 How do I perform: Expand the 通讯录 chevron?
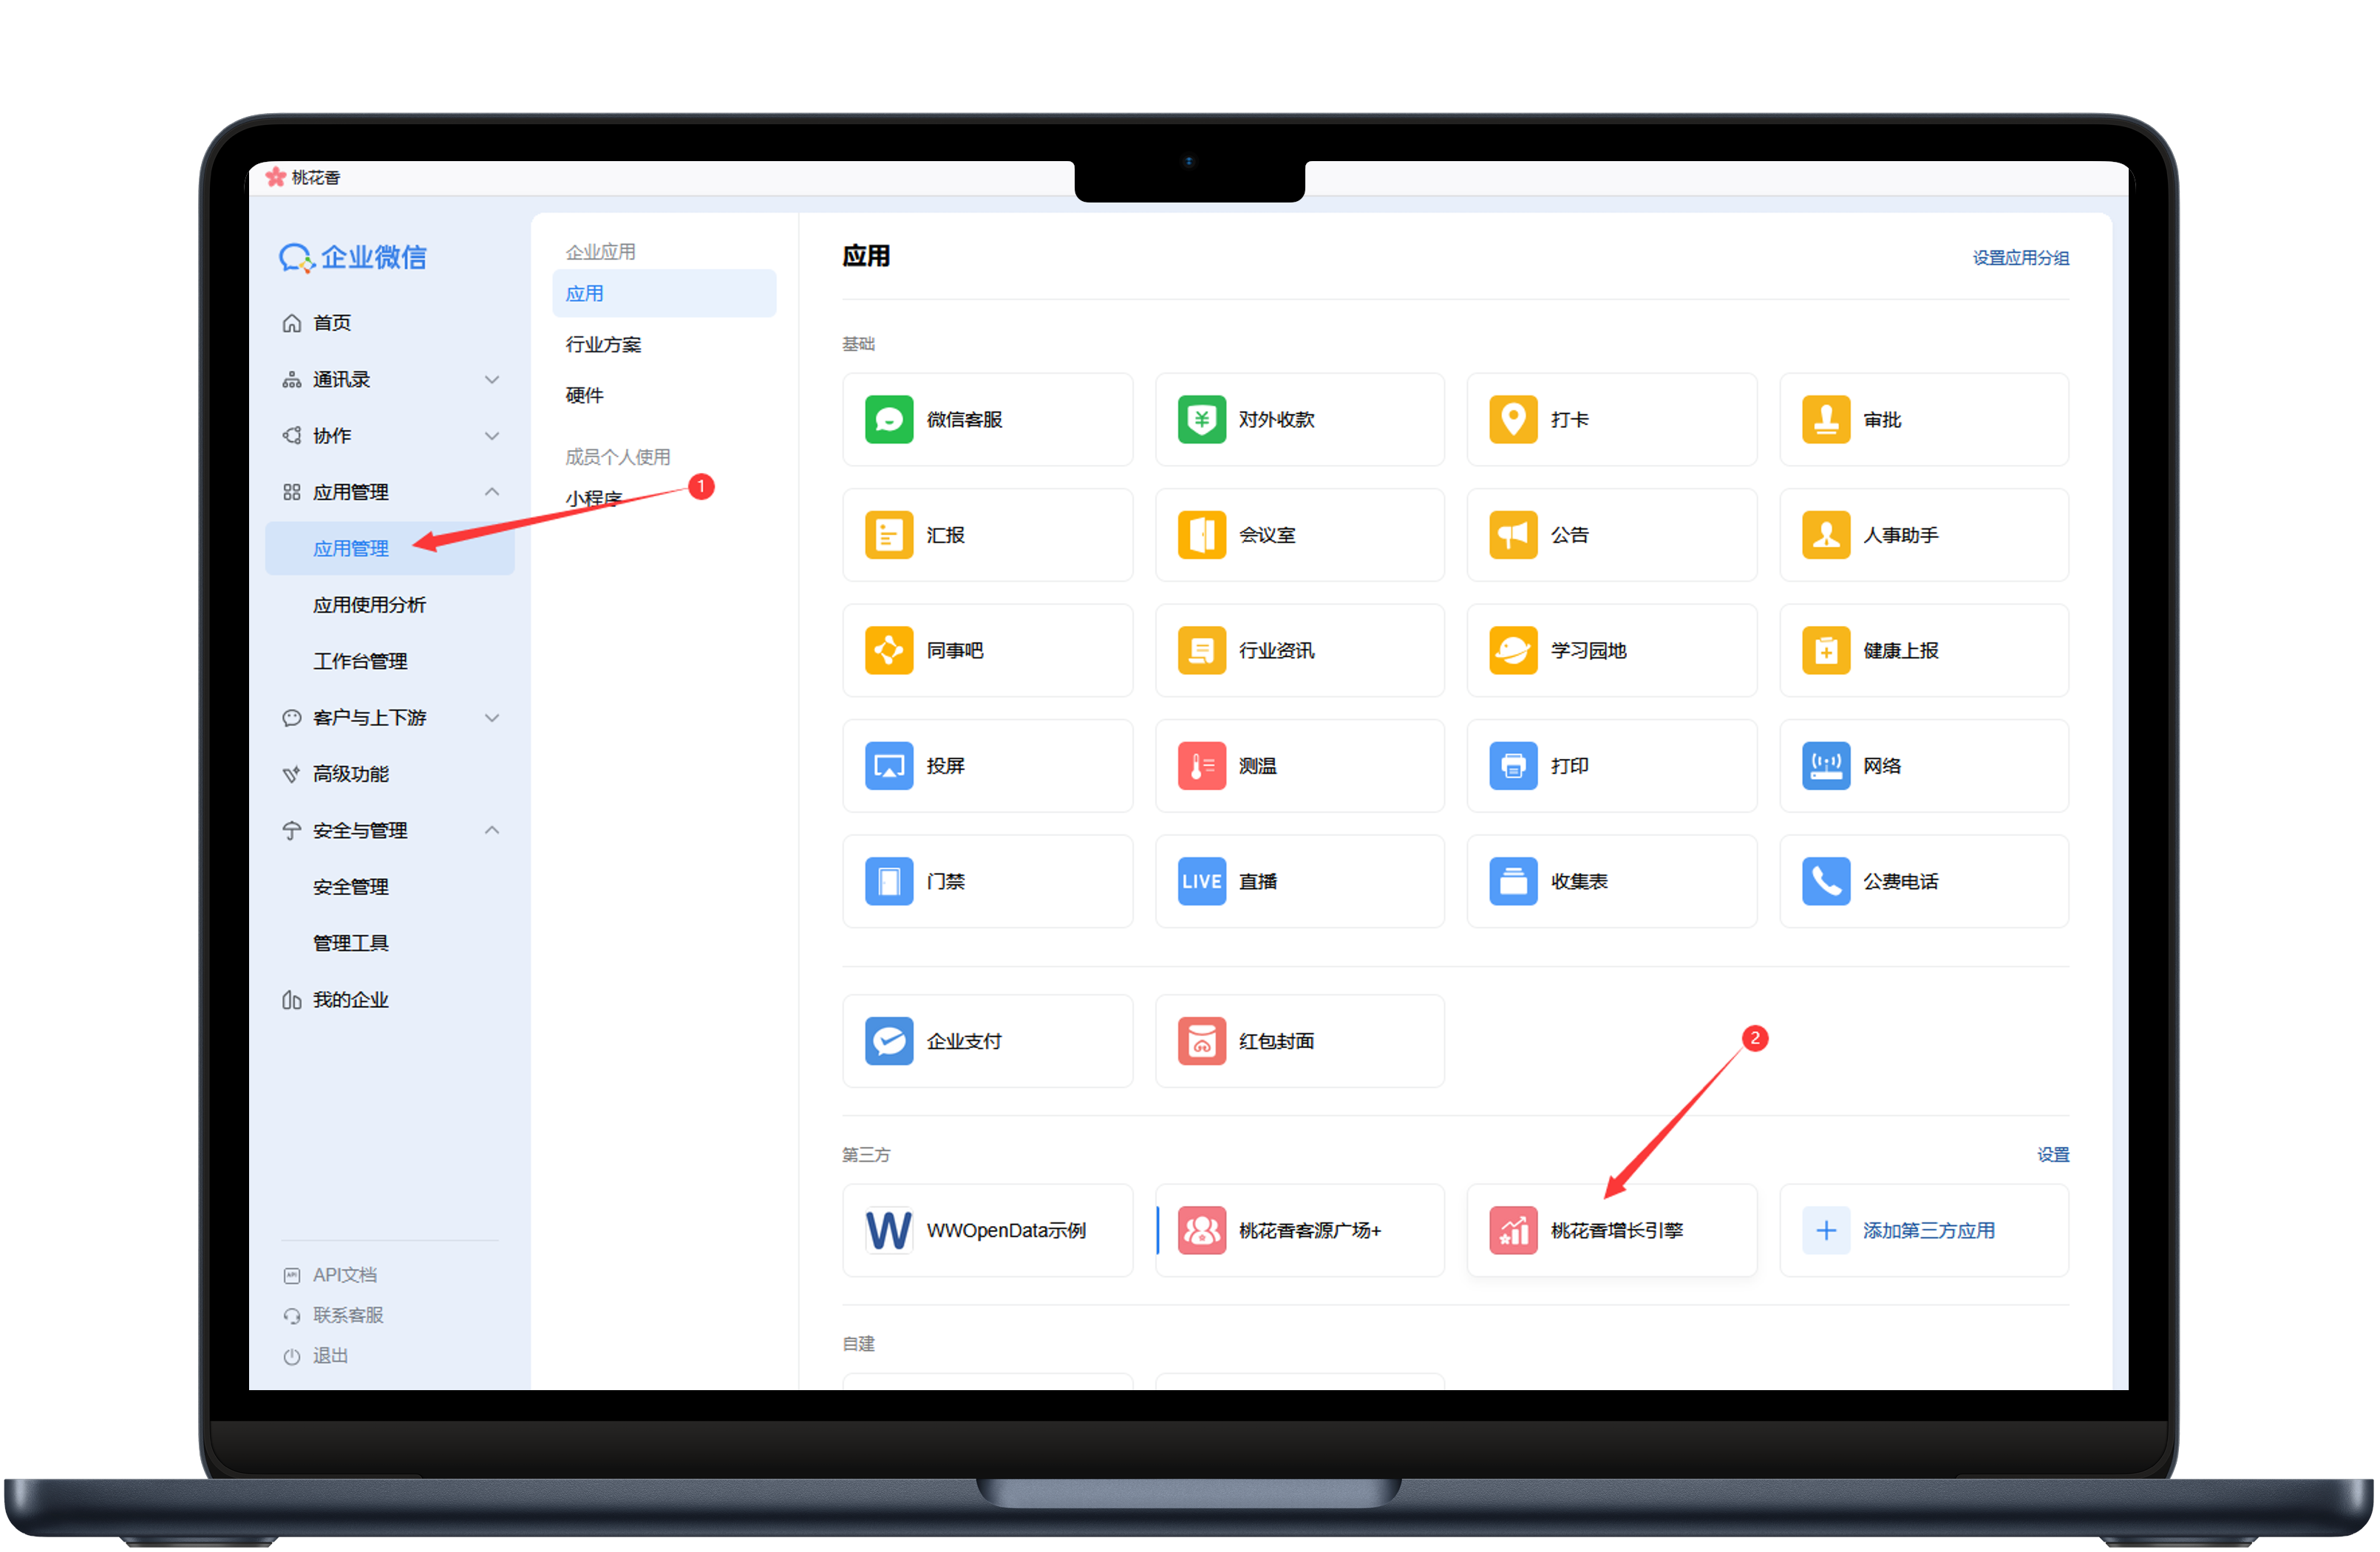click(x=491, y=379)
